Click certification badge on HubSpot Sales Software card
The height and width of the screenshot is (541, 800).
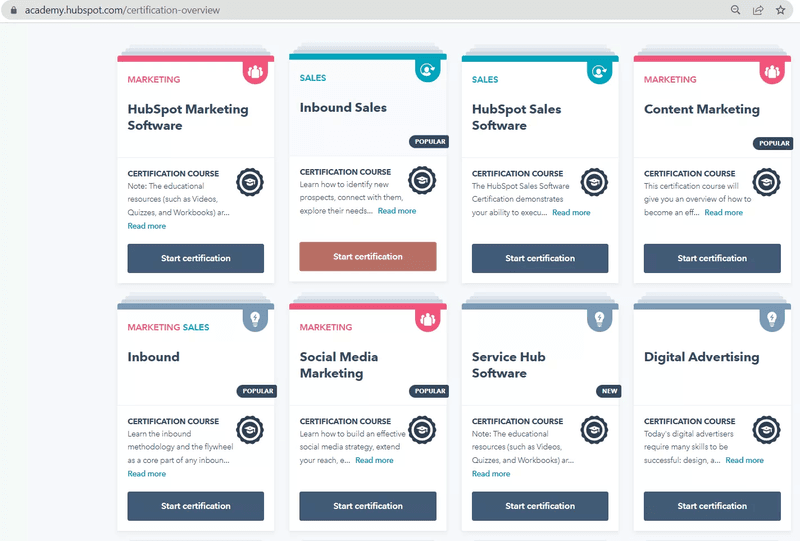pos(594,182)
